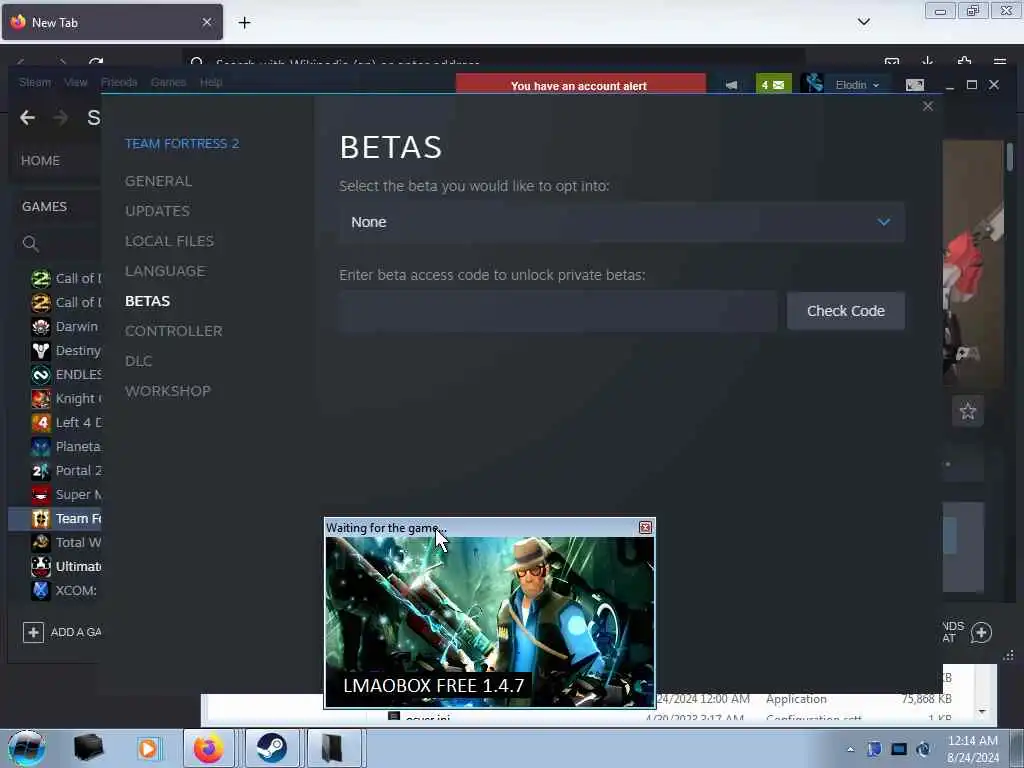Expand the Firefox list all tabs chevron

863,22
